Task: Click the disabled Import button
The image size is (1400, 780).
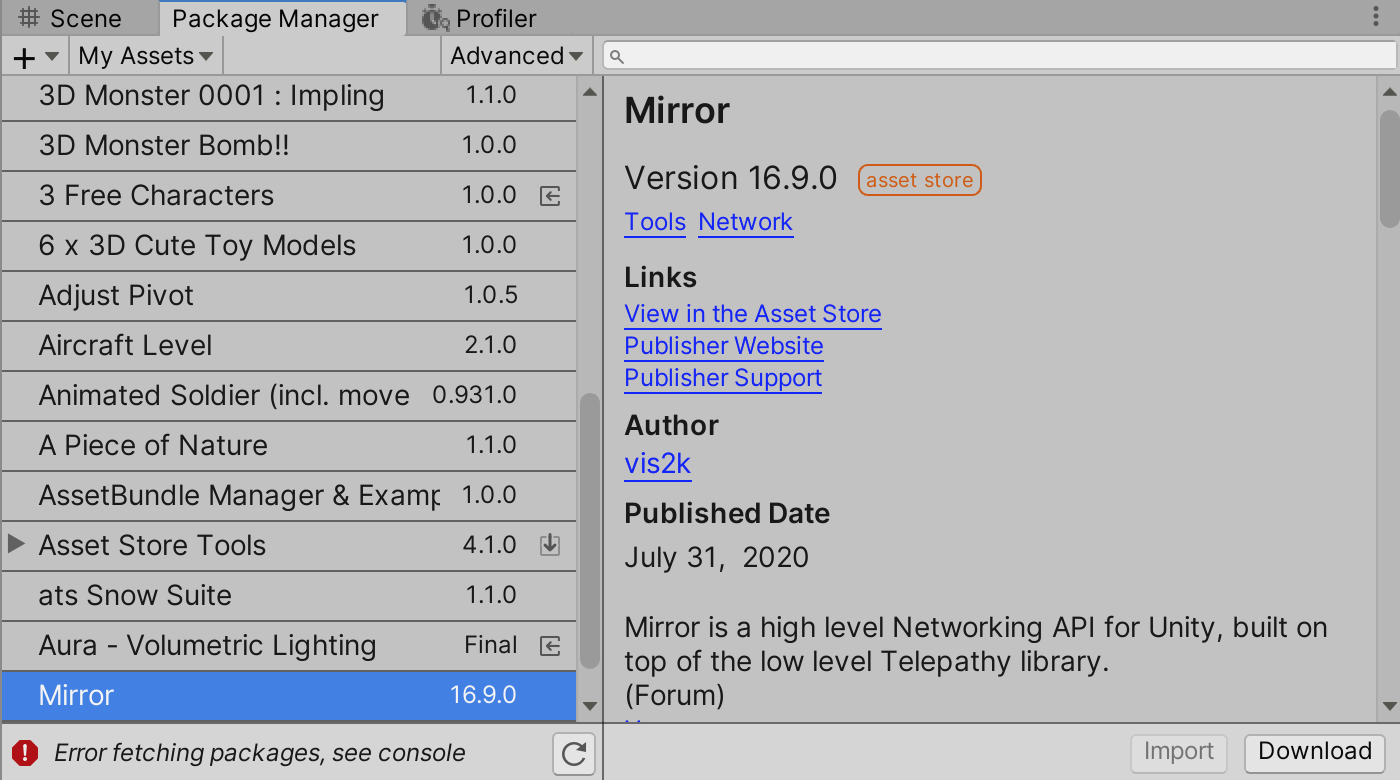Action: [x=1179, y=751]
